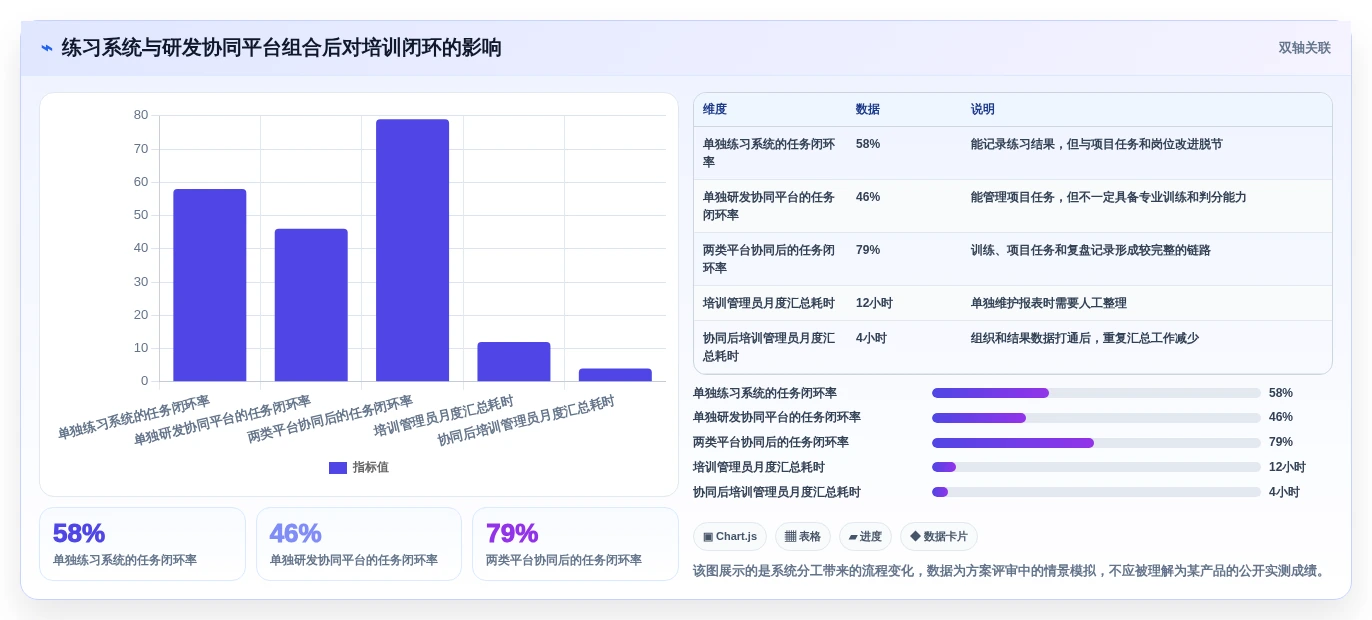This screenshot has width=1372, height=620.
Task: Click description 组织和结果数据打通后，重复汇总工作减少
Action: 1085,338
